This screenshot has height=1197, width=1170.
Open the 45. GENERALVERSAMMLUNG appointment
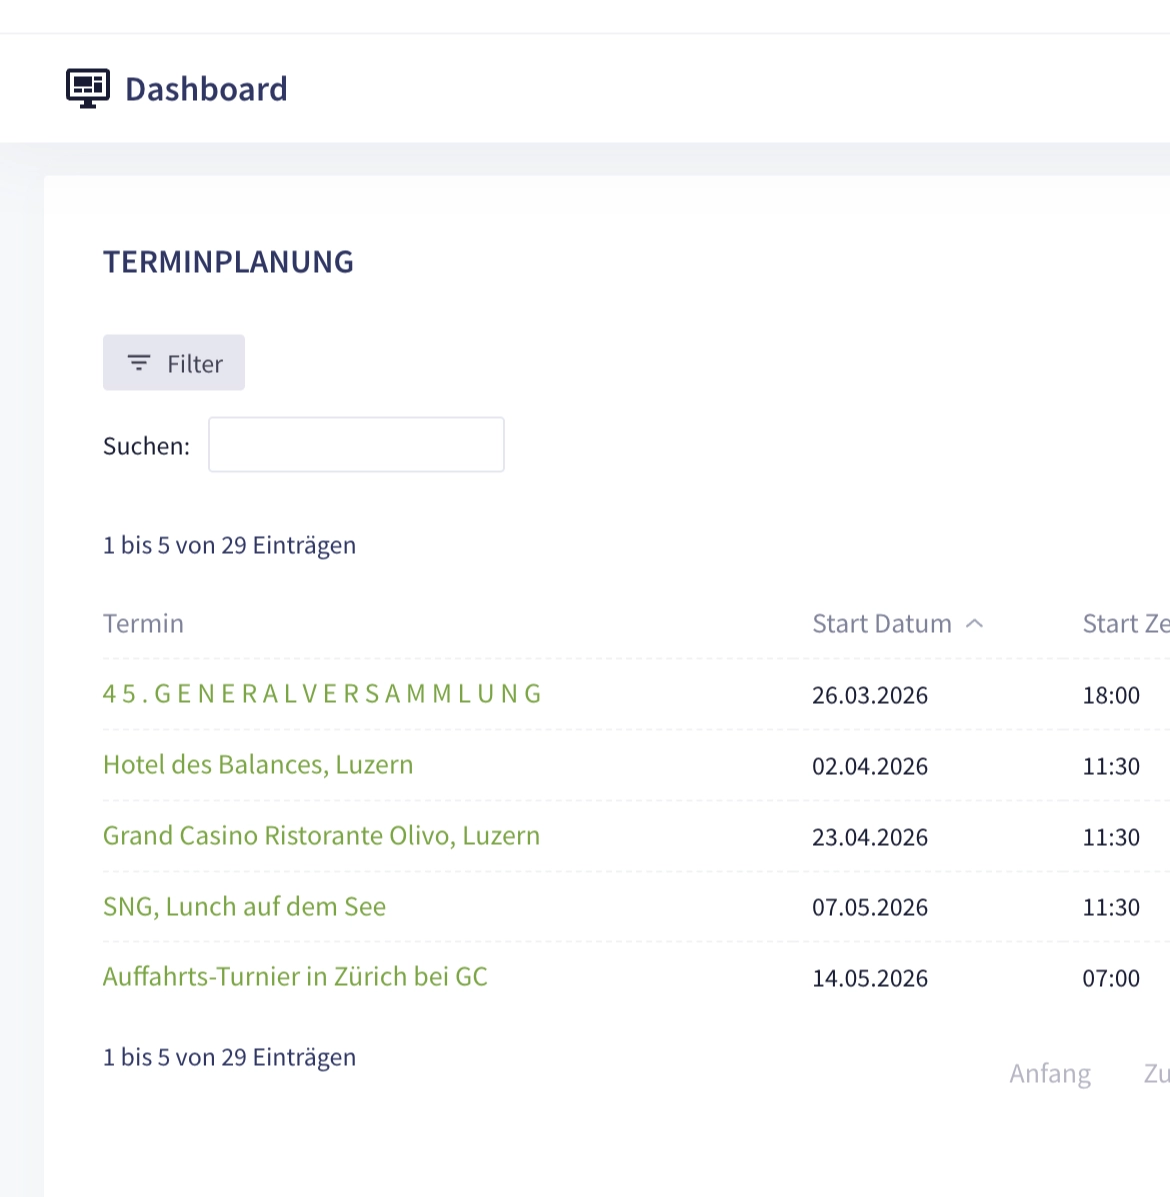322,693
